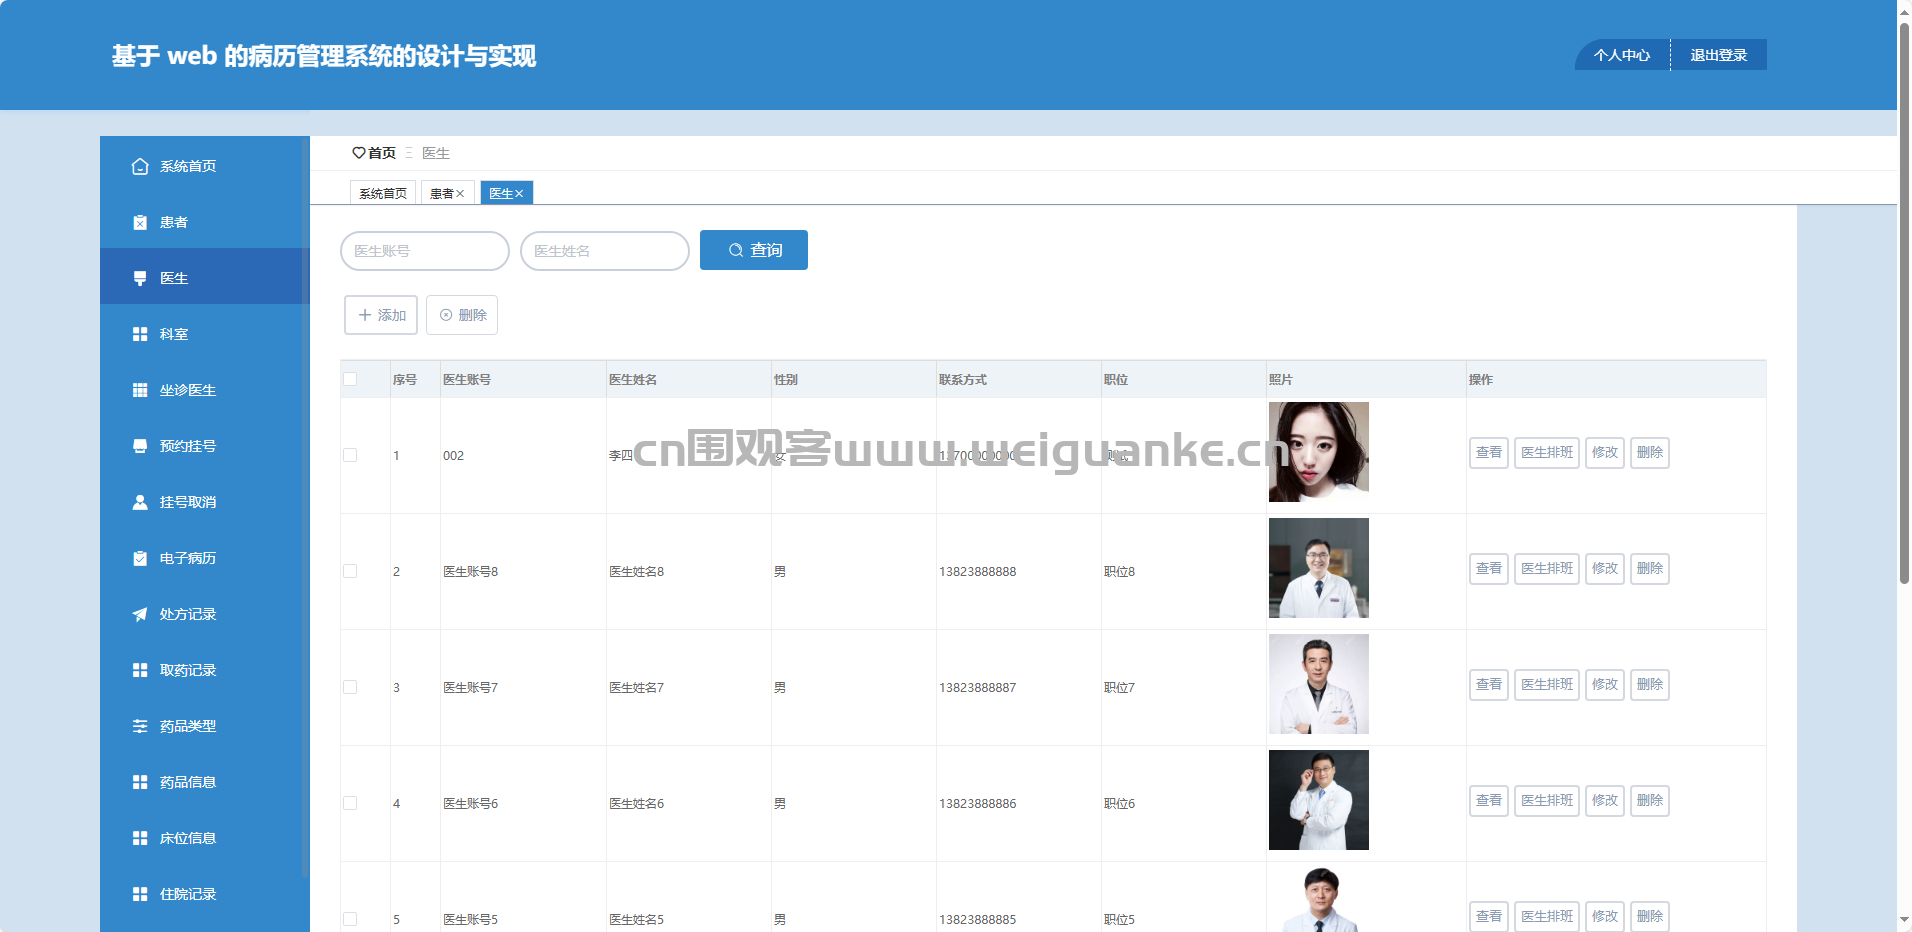Click the photo of doctor 002
This screenshot has width=1912, height=932.
[x=1319, y=452]
